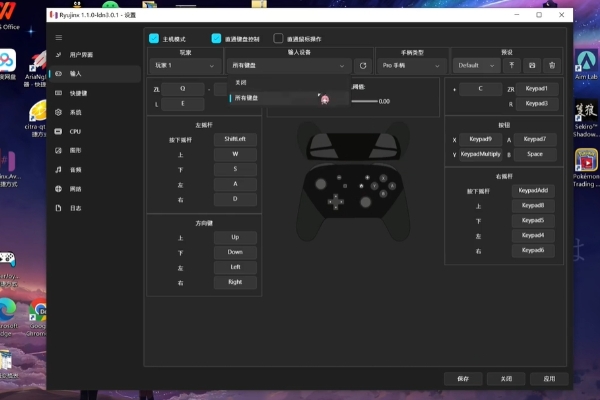Open the CPU settings page

(x=75, y=131)
